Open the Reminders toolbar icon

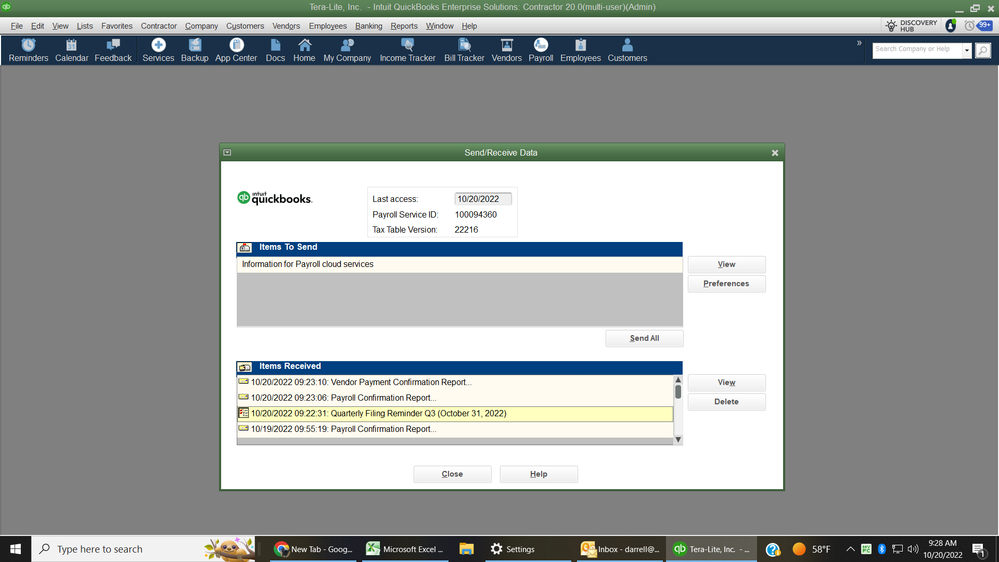pos(28,50)
